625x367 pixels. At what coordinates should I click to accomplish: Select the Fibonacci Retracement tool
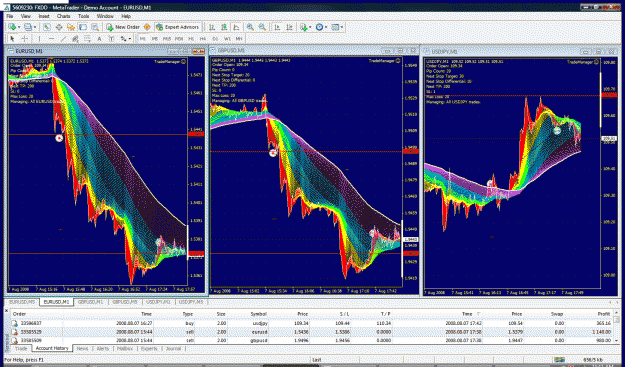point(87,39)
